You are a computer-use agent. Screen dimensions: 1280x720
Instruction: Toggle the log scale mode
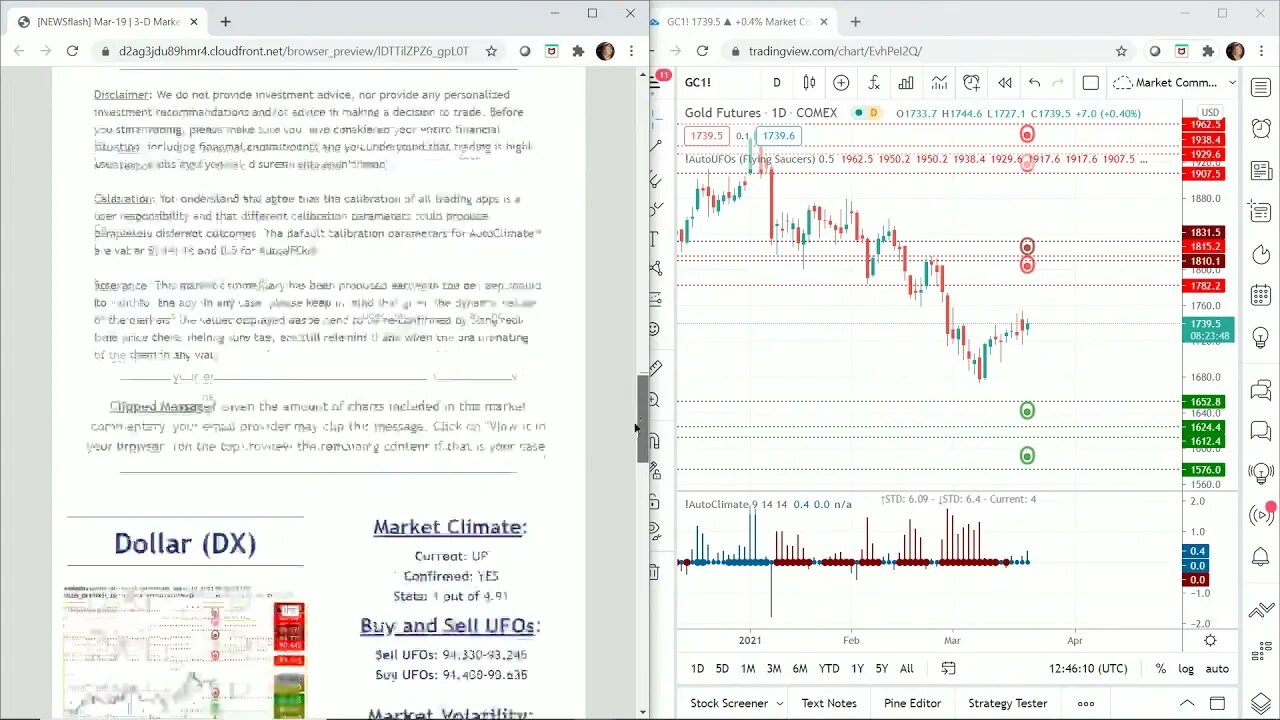(x=1186, y=668)
